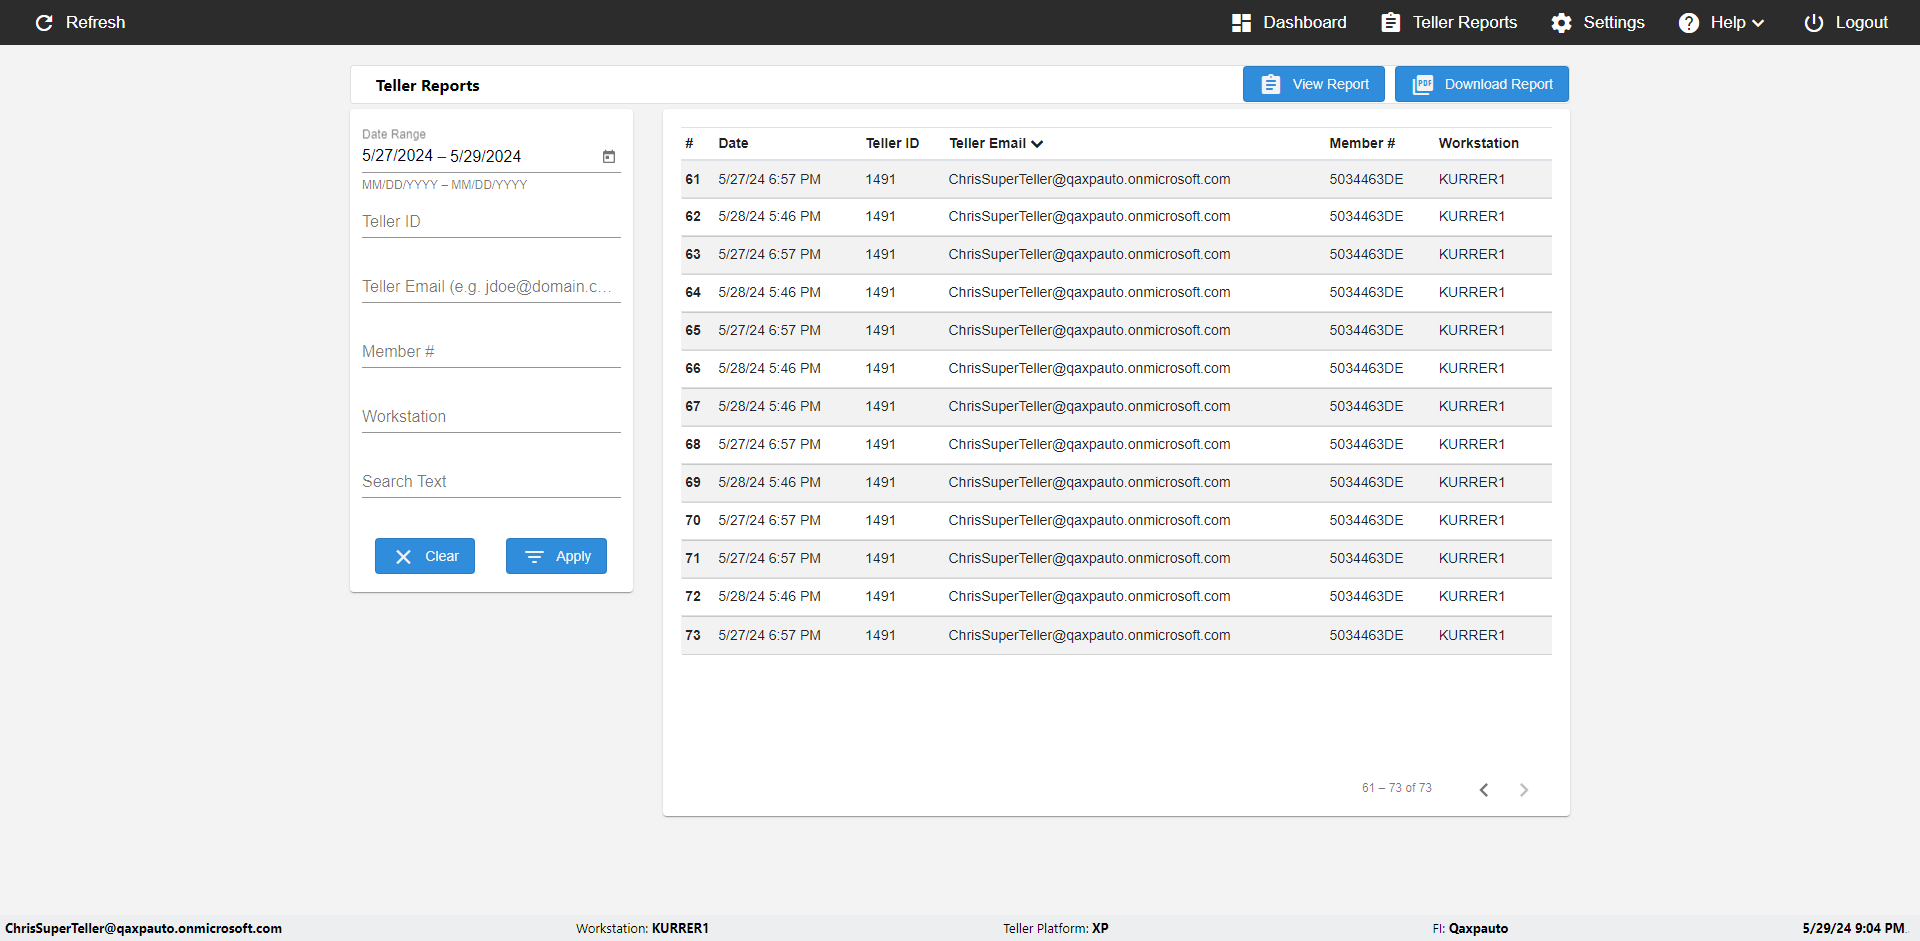The height and width of the screenshot is (941, 1920).
Task: Click the date cell in row 70
Action: point(769,521)
